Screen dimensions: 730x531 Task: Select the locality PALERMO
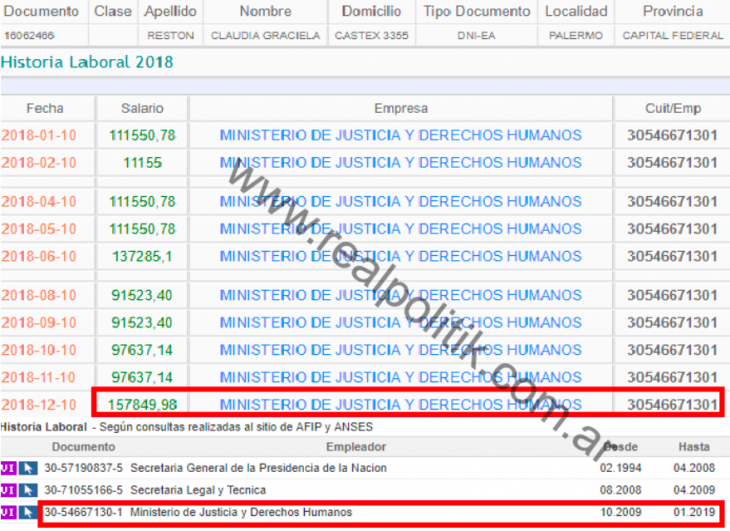click(x=576, y=36)
